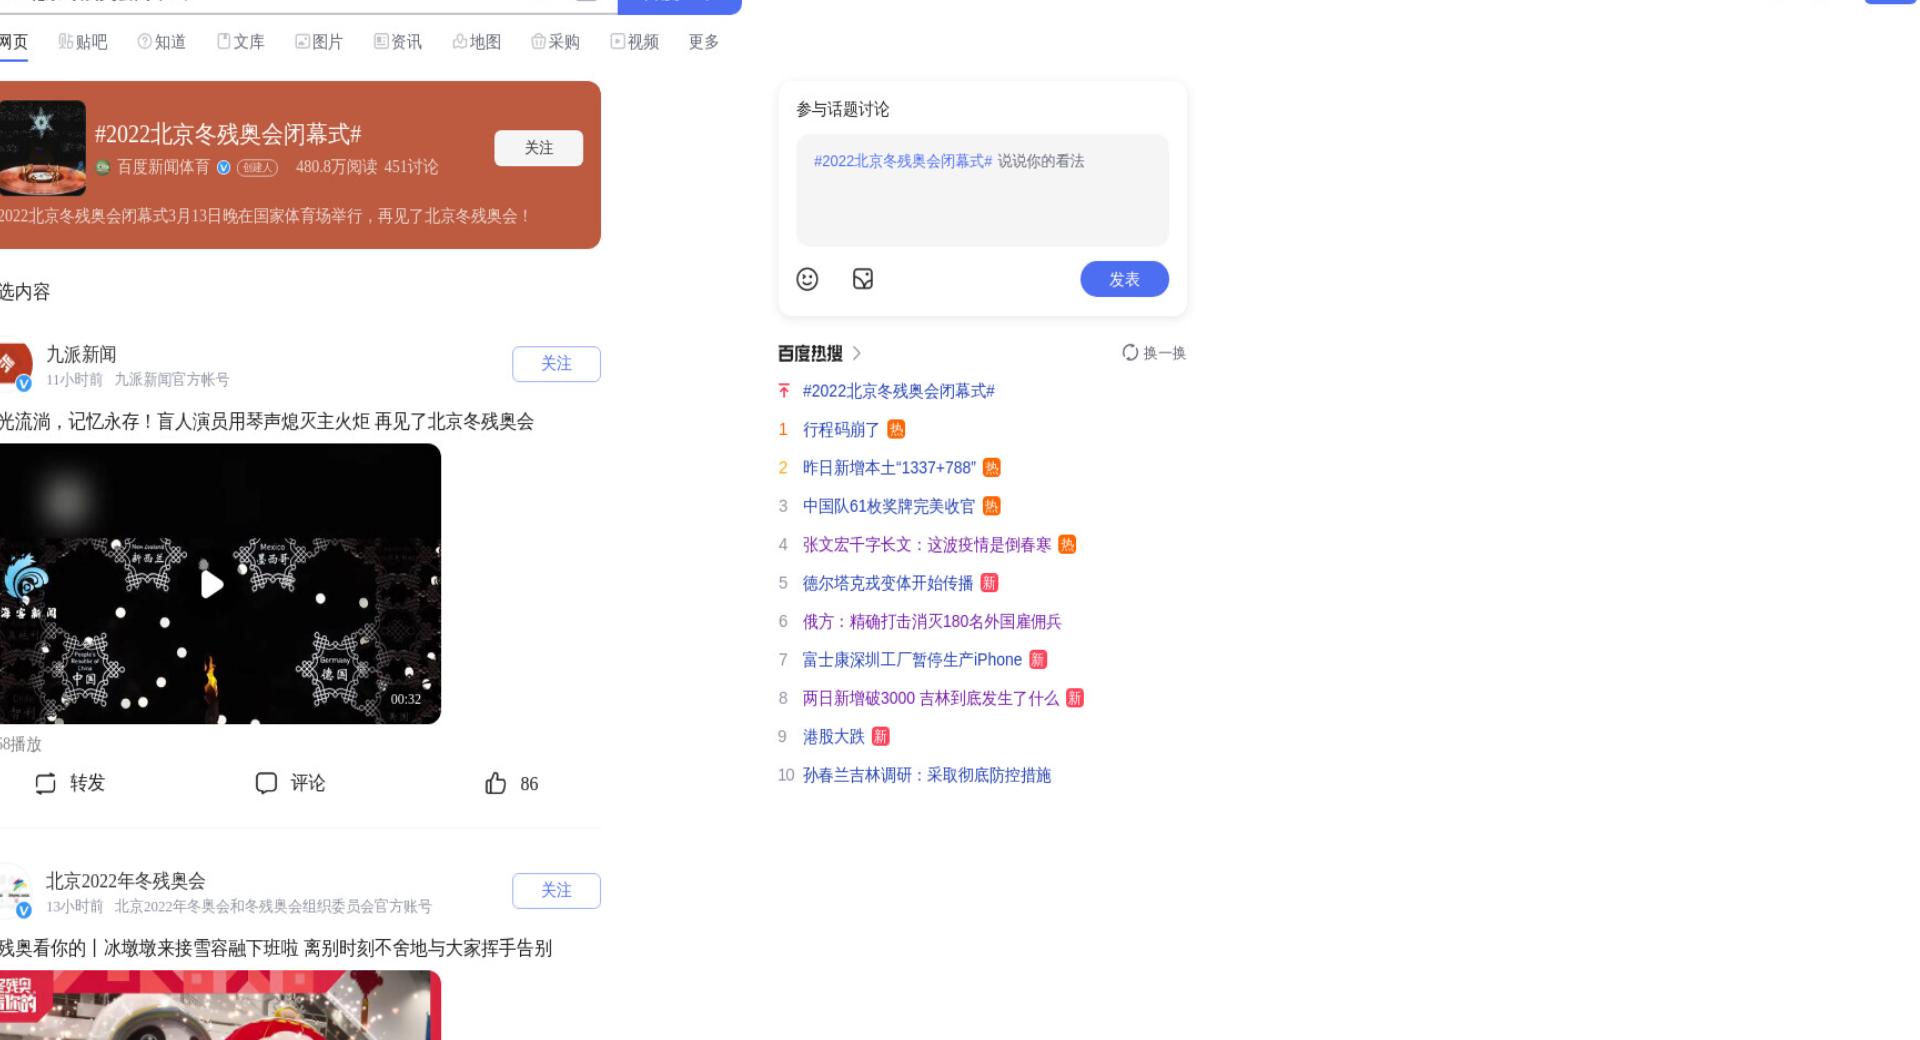Open the topic cover thumbnail image

coord(42,148)
